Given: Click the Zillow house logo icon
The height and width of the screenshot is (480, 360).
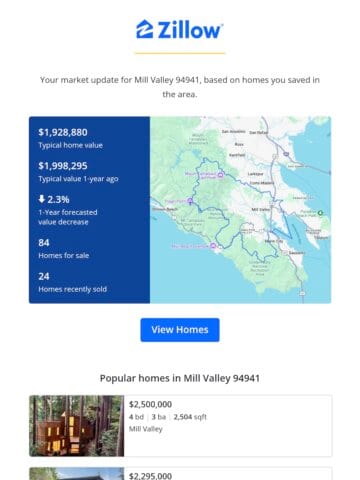Looking at the screenshot, I should tap(144, 29).
